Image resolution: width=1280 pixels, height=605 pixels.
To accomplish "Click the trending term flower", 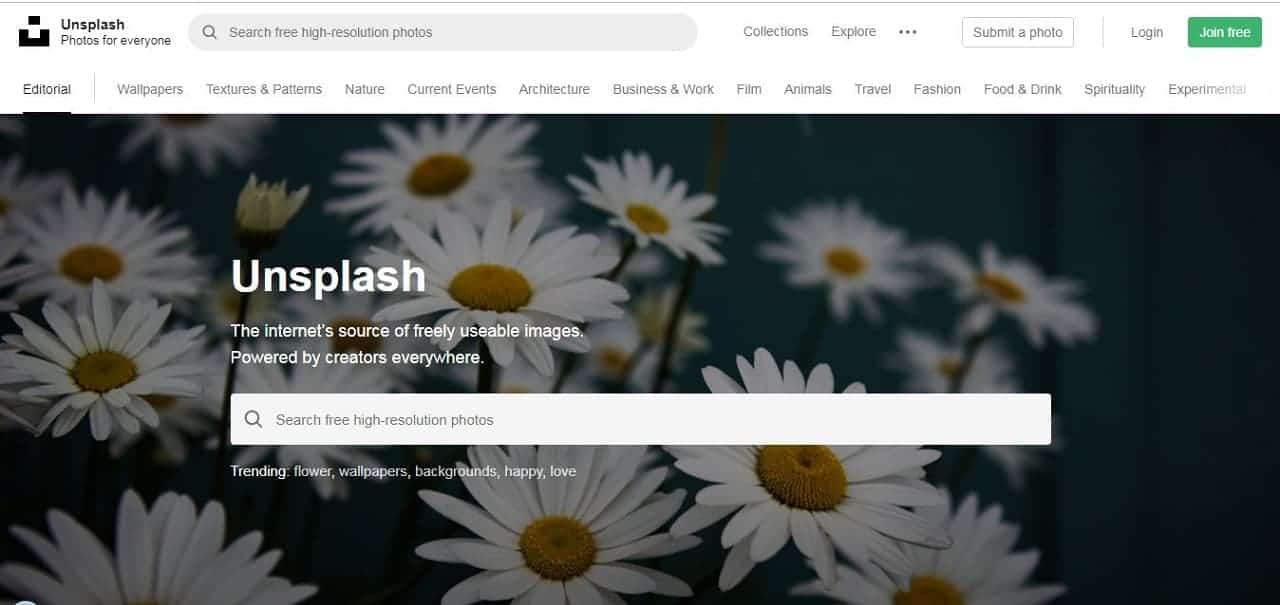I will 313,471.
